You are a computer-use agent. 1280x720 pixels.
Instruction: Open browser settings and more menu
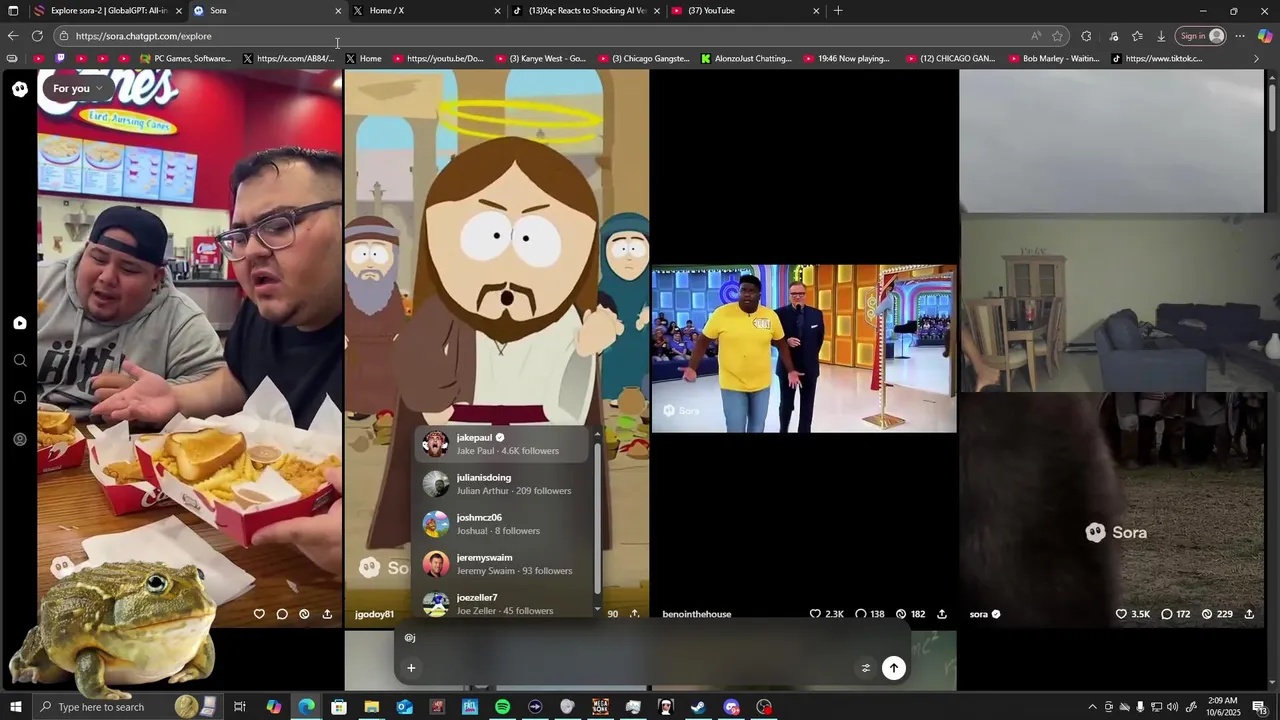point(1240,36)
